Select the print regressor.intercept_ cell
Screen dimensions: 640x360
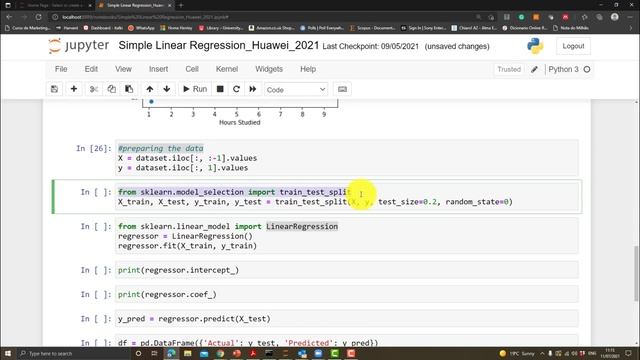[347, 270]
